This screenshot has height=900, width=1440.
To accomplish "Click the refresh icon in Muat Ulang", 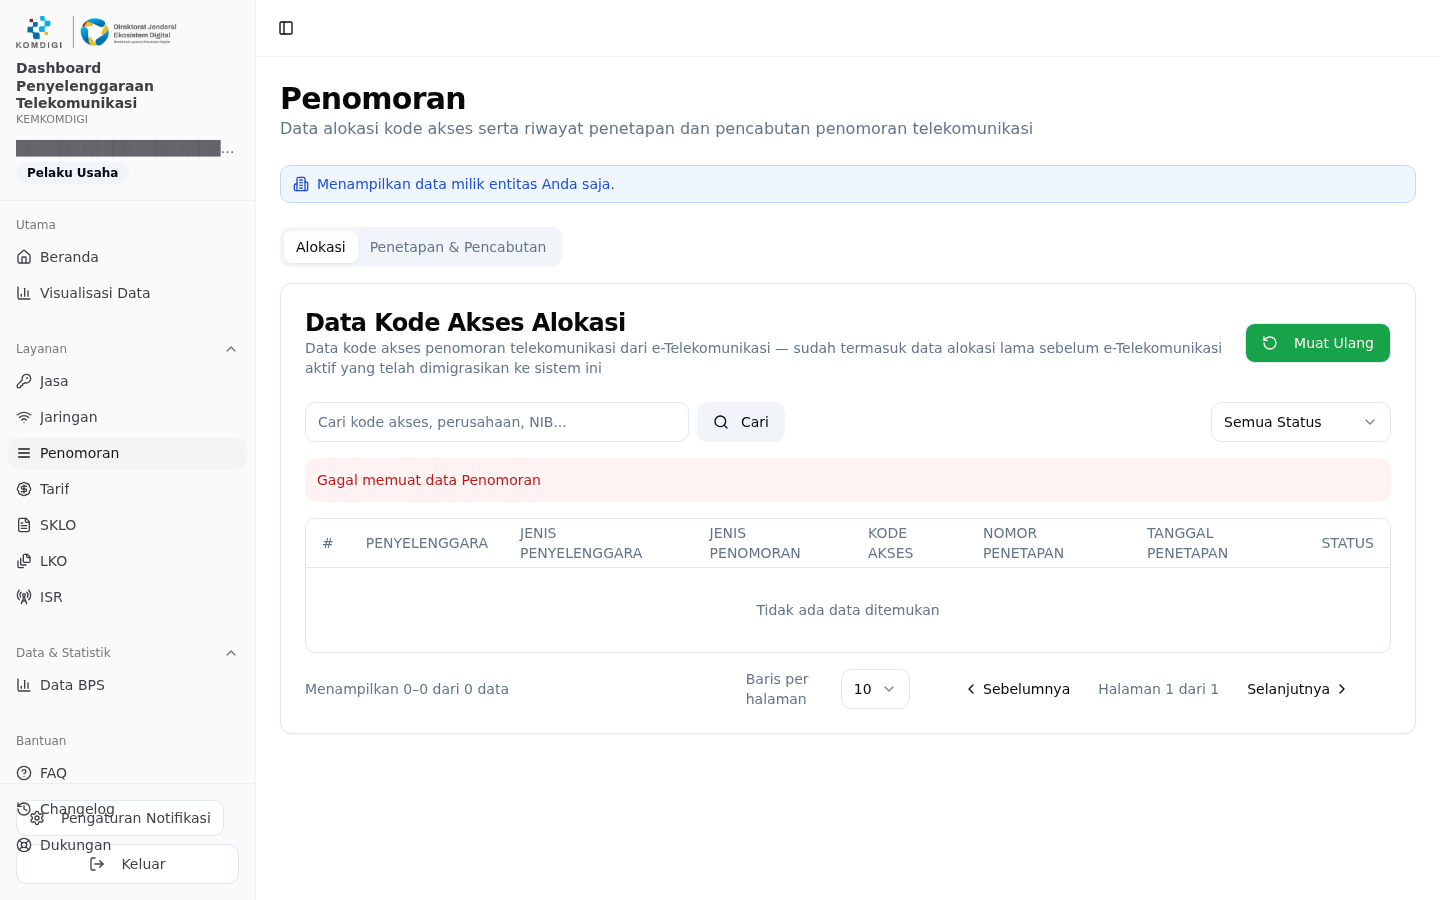I will (1270, 343).
